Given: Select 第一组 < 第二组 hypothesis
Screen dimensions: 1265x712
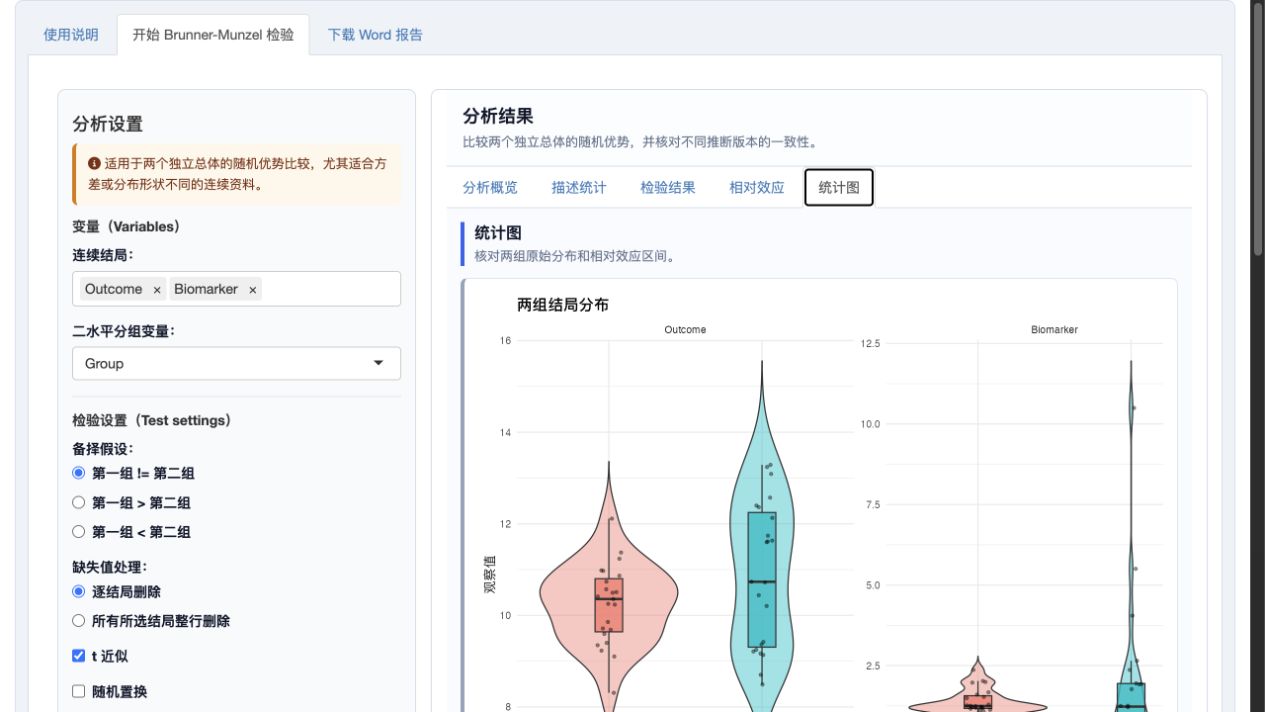Looking at the screenshot, I should (79, 532).
